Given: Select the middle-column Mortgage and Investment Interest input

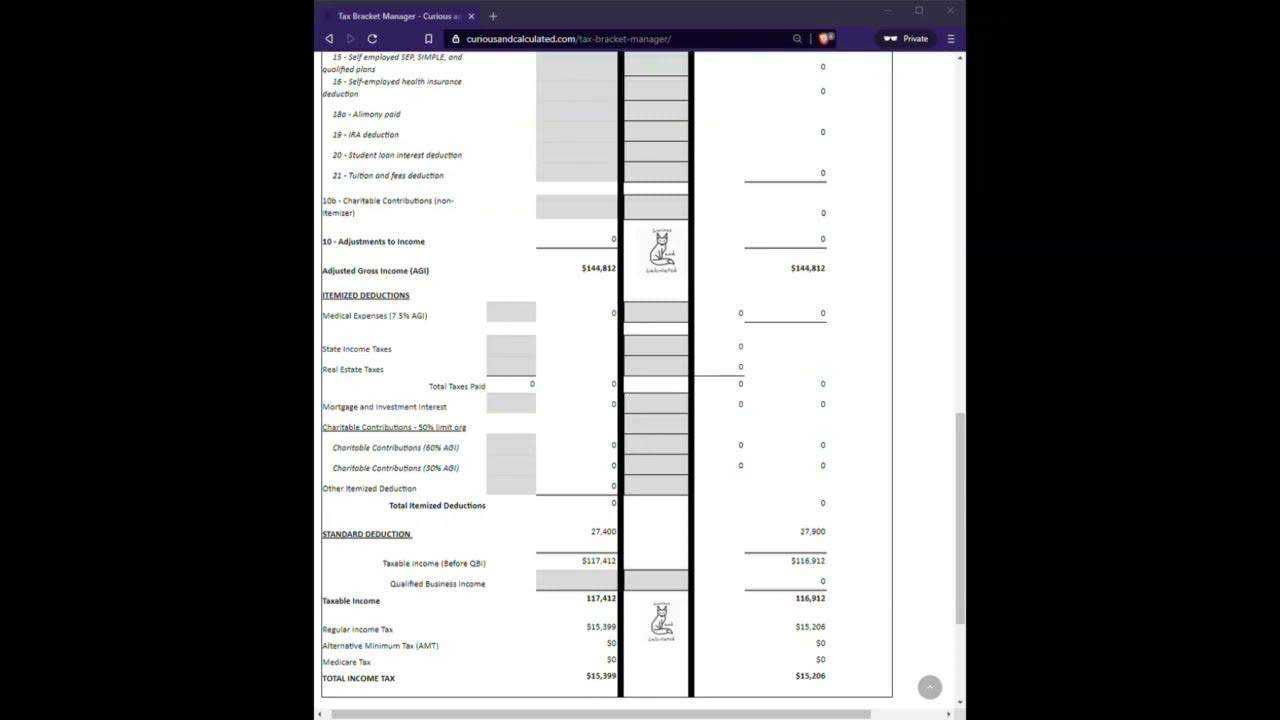Looking at the screenshot, I should [656, 403].
